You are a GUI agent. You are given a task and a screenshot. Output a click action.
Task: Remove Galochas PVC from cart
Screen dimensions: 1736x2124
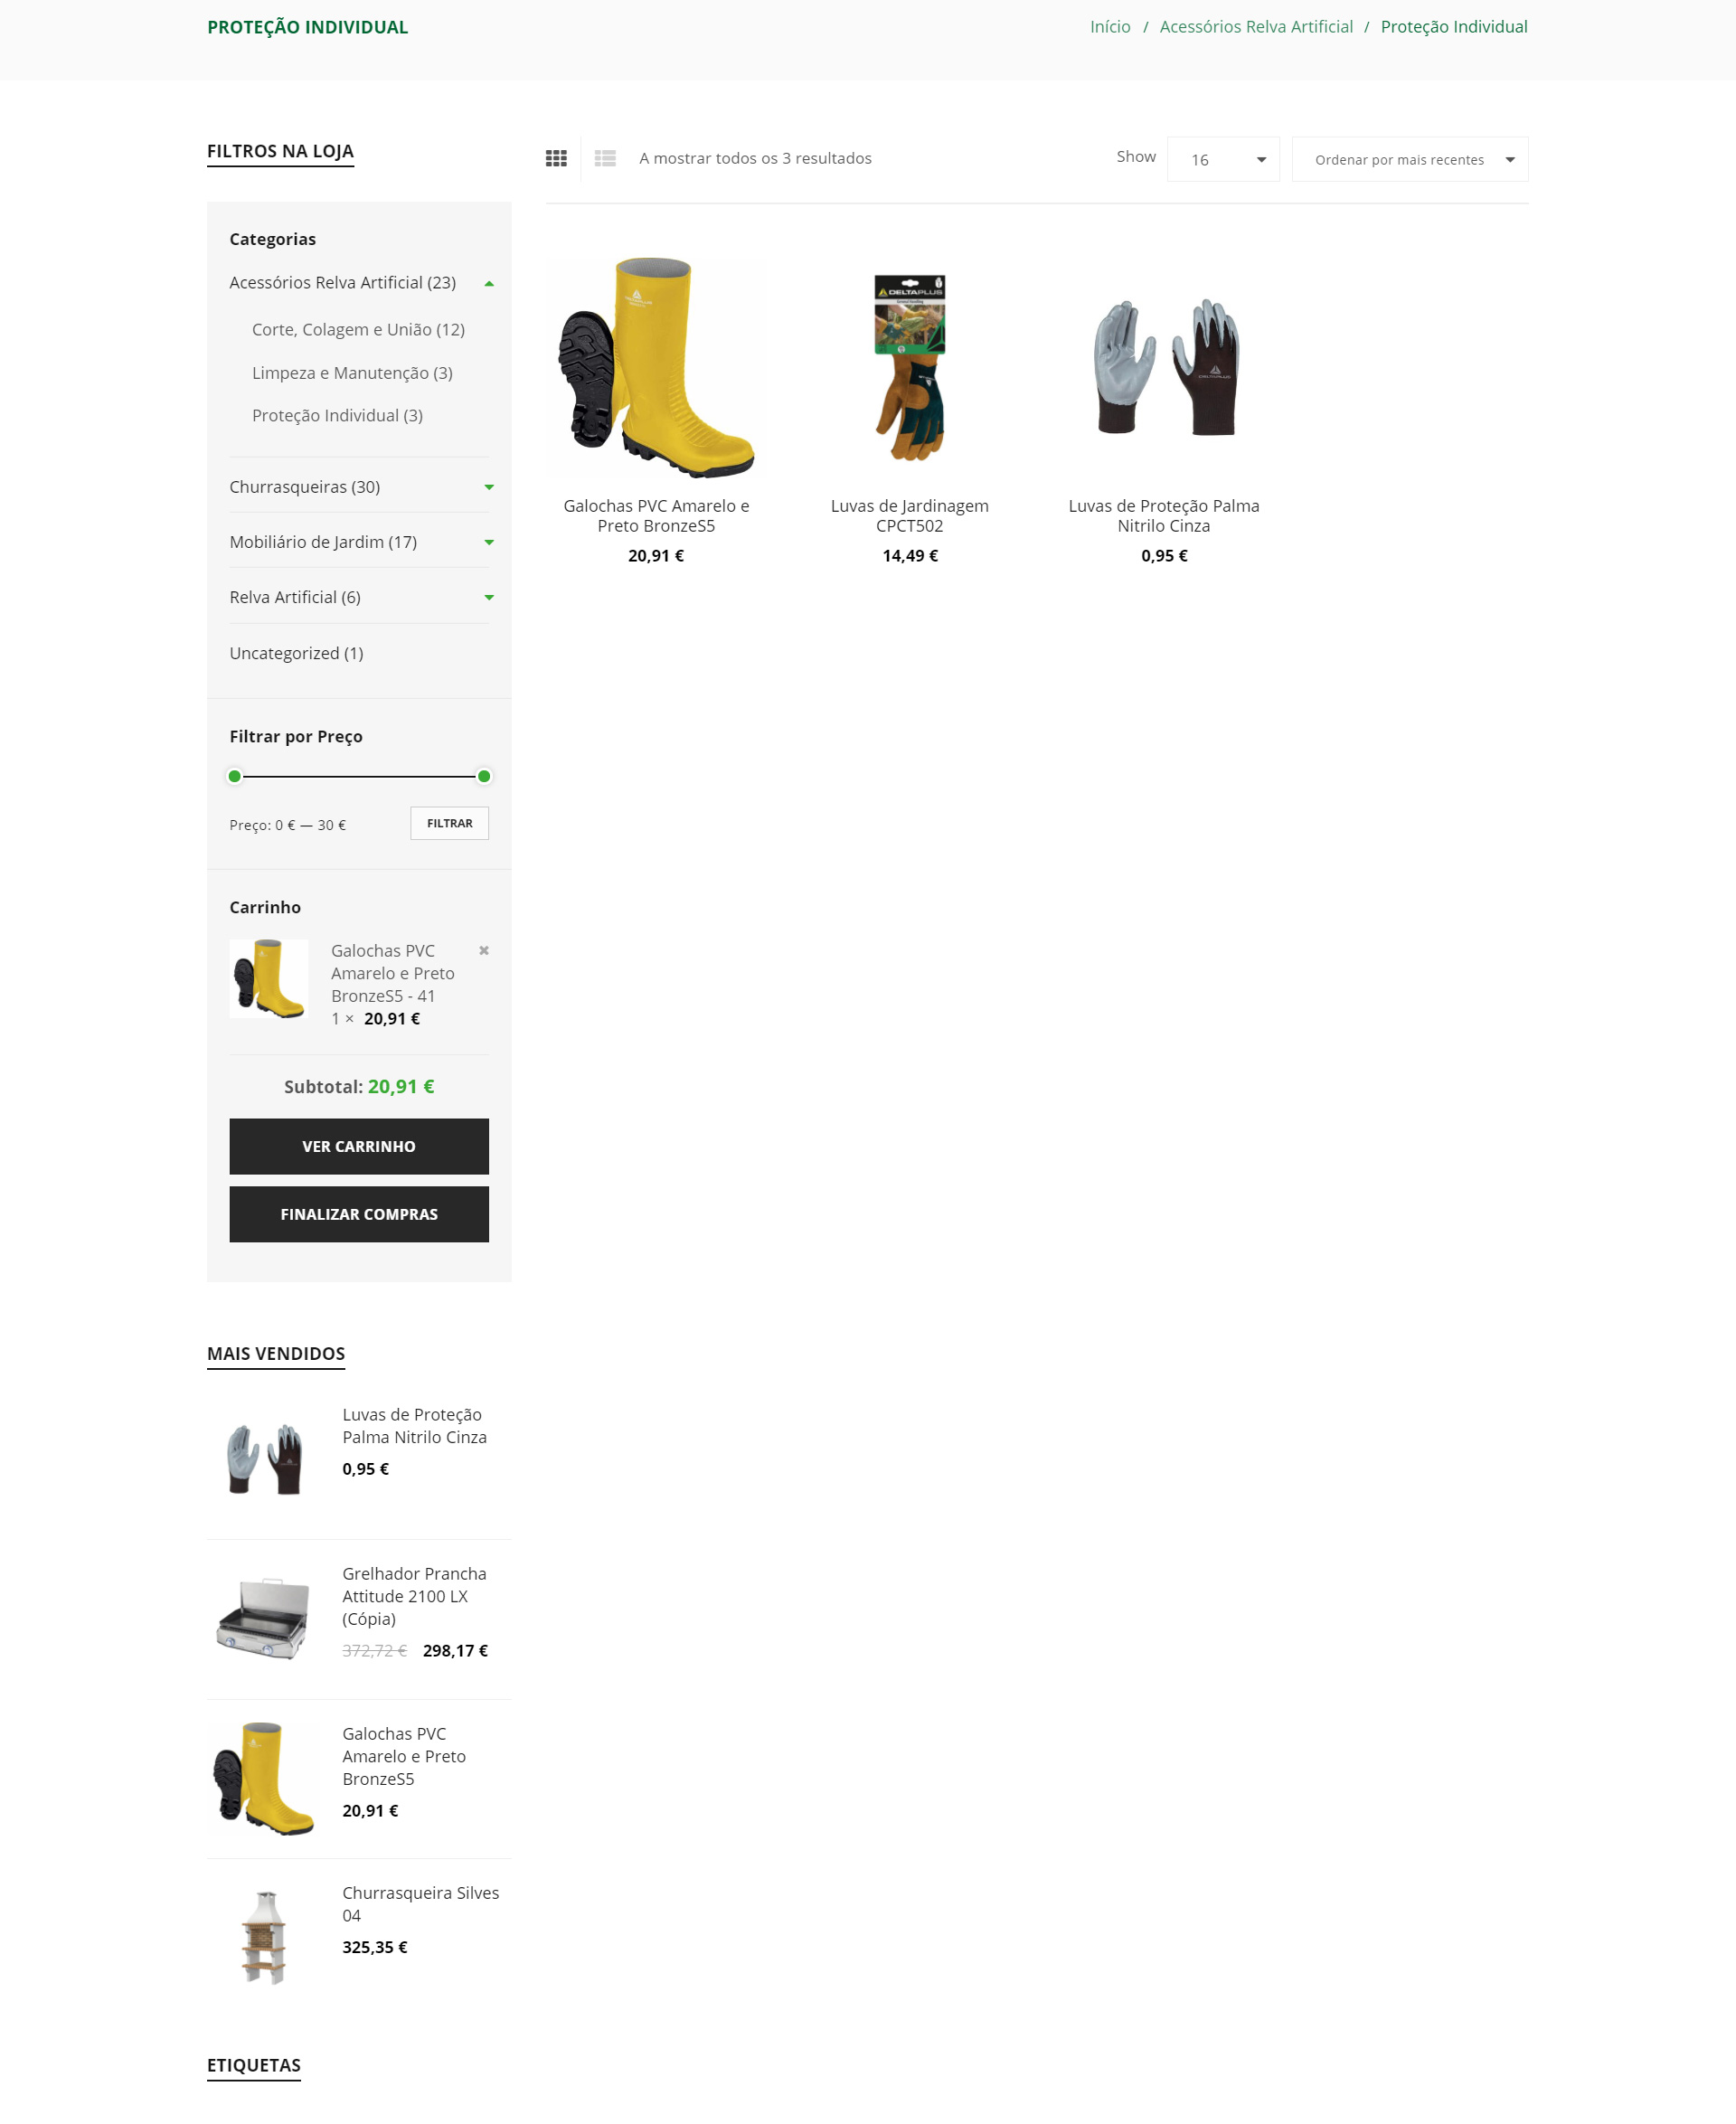(484, 950)
